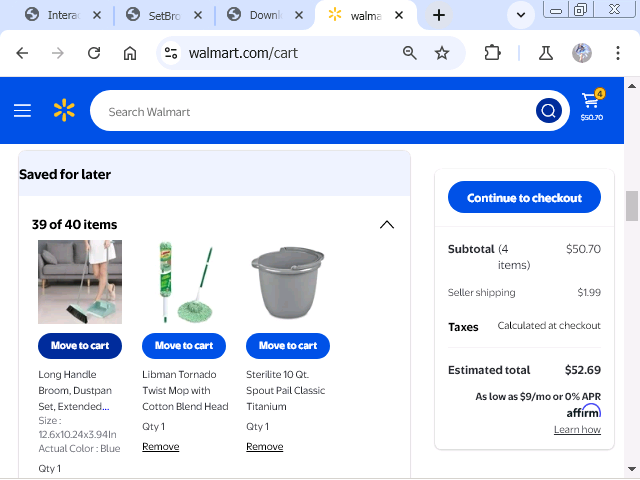Open the gray pail product image
Image resolution: width=640 pixels, height=480 pixels.
pos(288,282)
